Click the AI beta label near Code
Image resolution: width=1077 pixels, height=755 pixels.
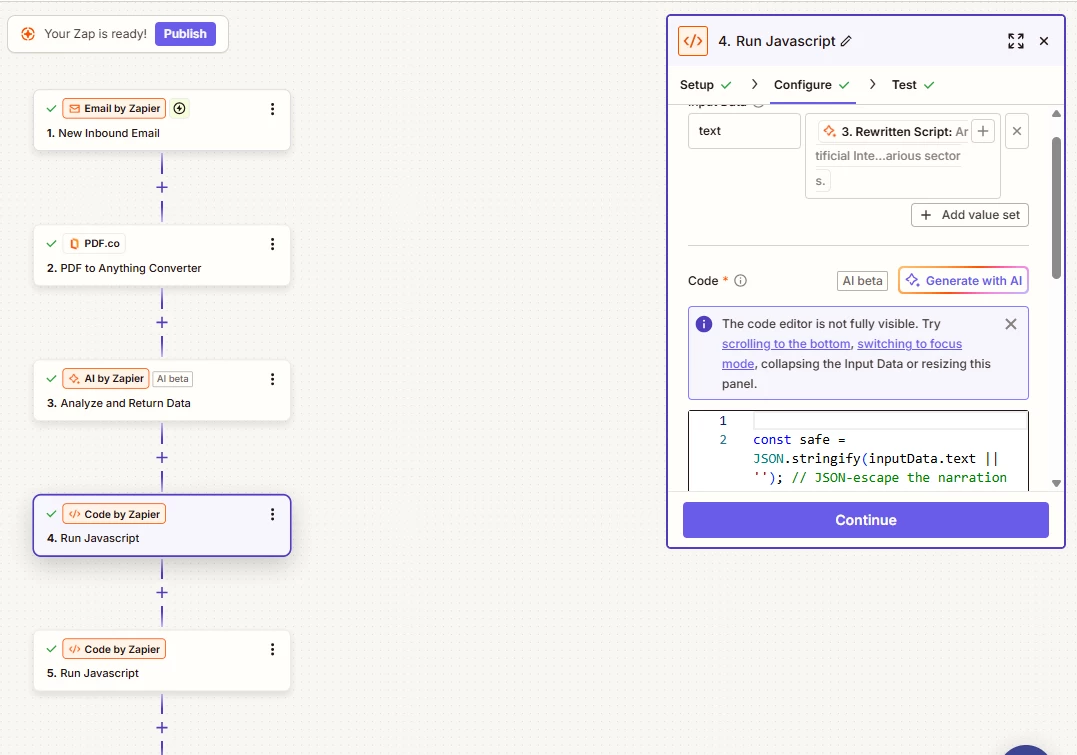click(x=863, y=280)
